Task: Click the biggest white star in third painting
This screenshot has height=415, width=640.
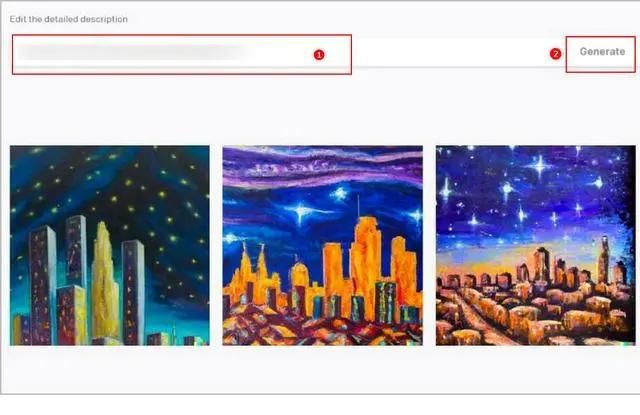Action: click(540, 165)
